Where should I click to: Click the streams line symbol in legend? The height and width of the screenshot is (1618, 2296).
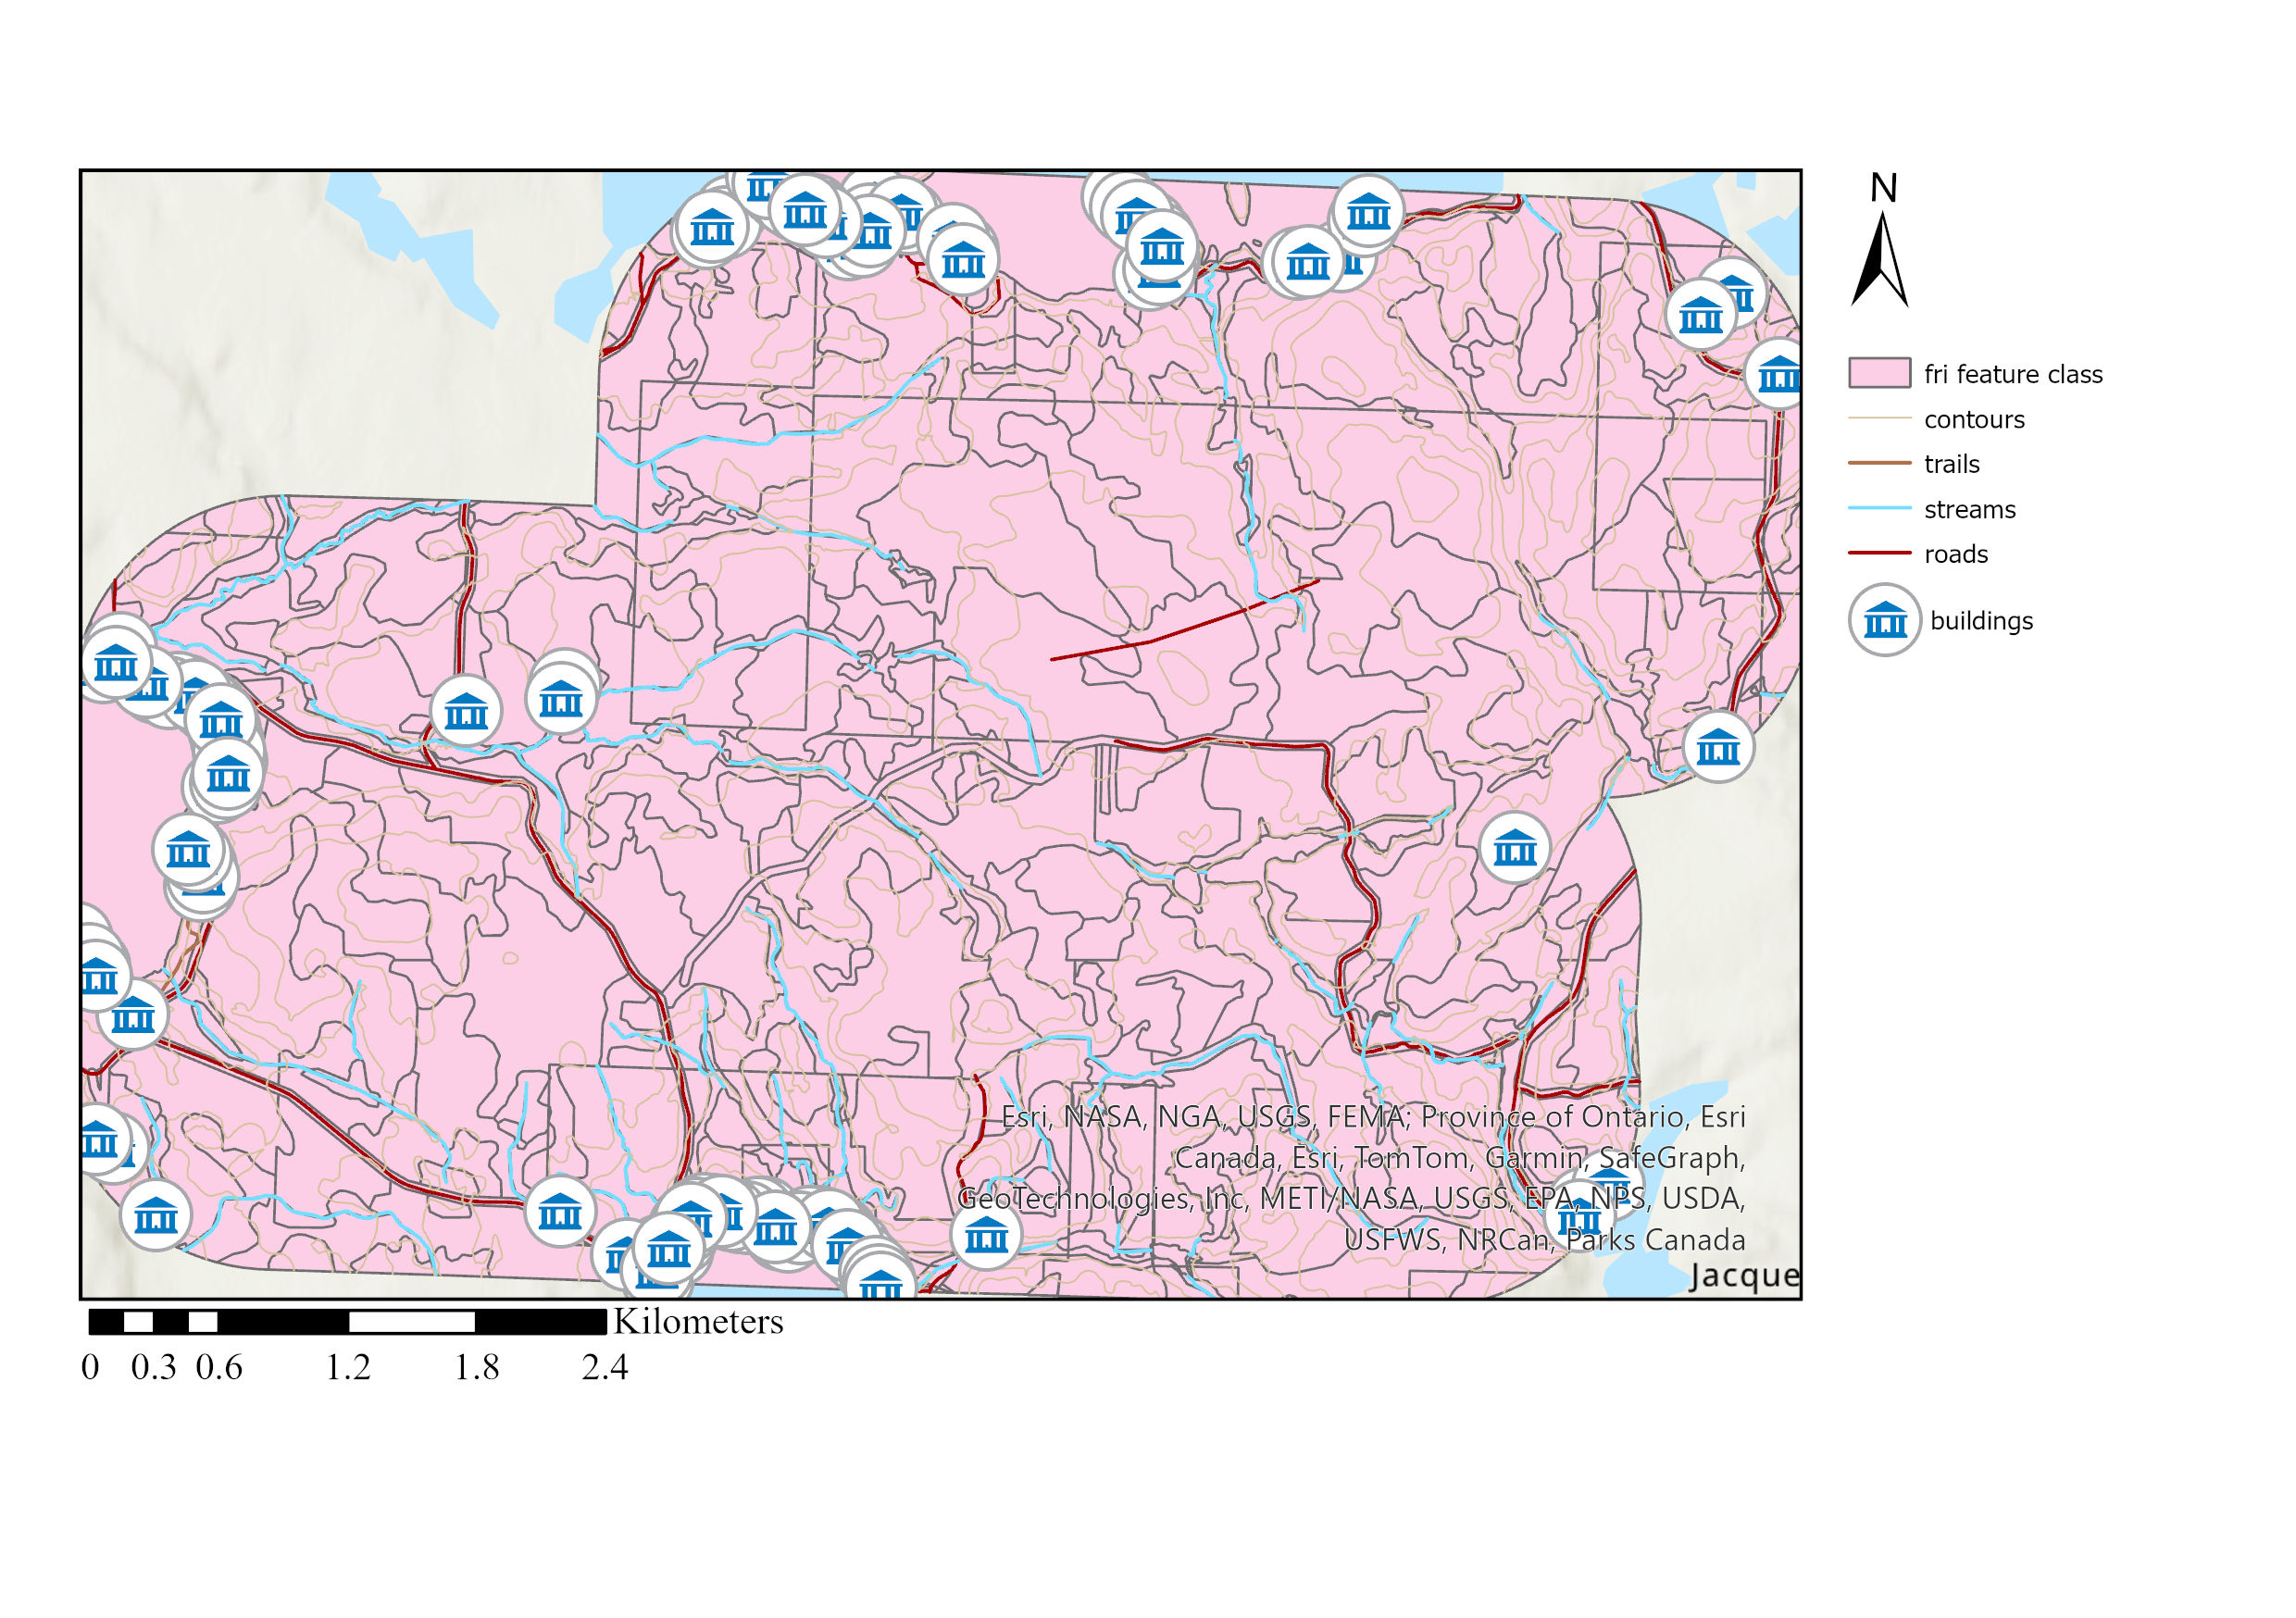1879,509
